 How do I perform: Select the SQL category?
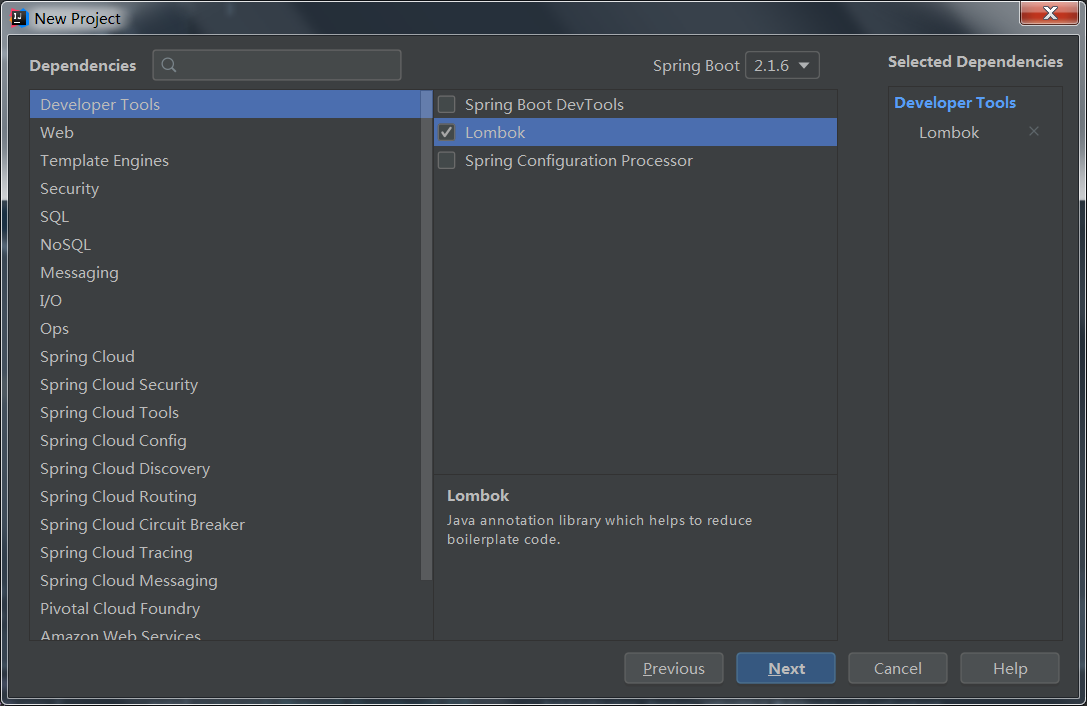coord(226,216)
